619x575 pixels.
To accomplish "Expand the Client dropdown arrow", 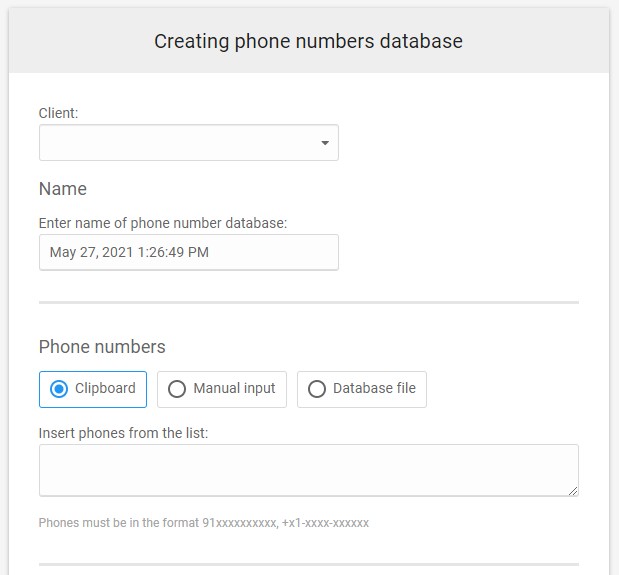I will [x=325, y=143].
